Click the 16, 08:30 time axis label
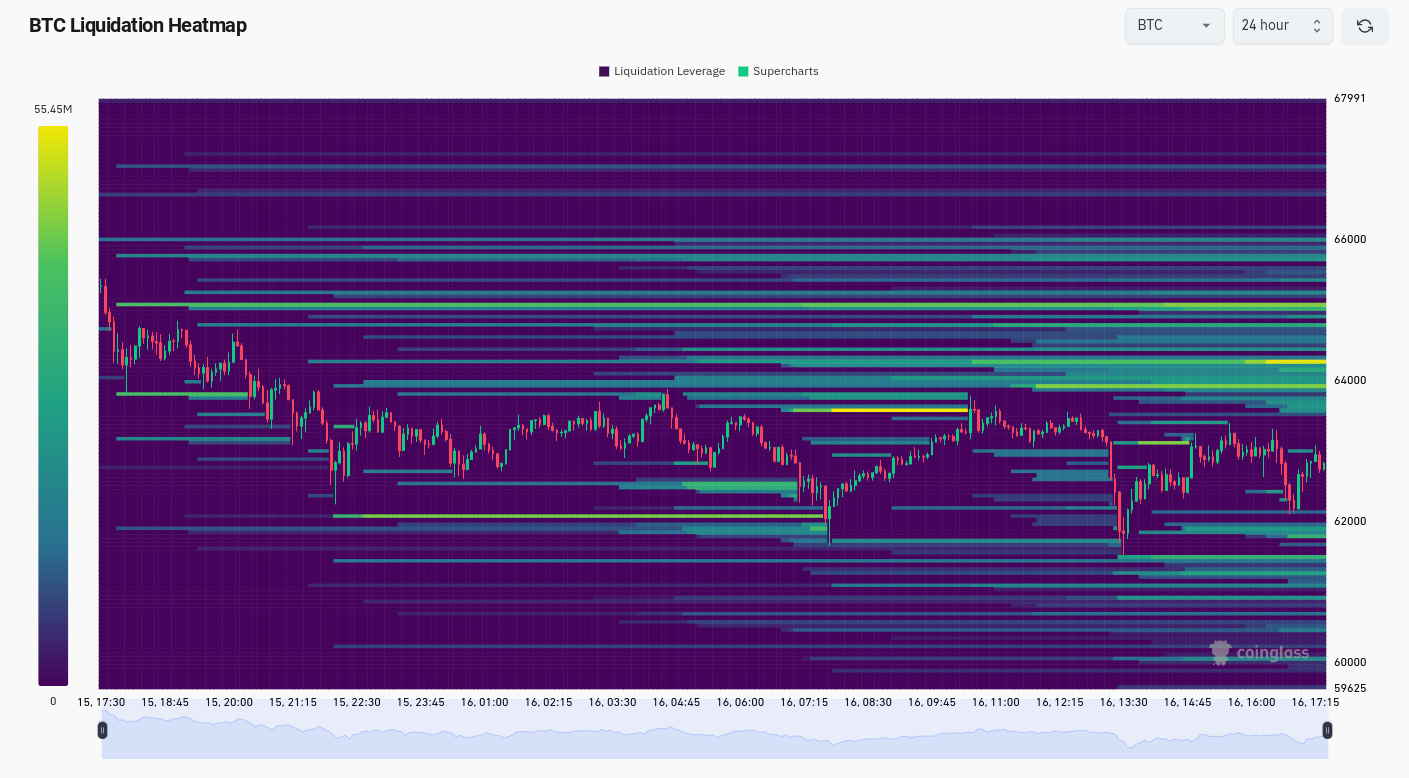This screenshot has height=778, width=1409. (866, 702)
